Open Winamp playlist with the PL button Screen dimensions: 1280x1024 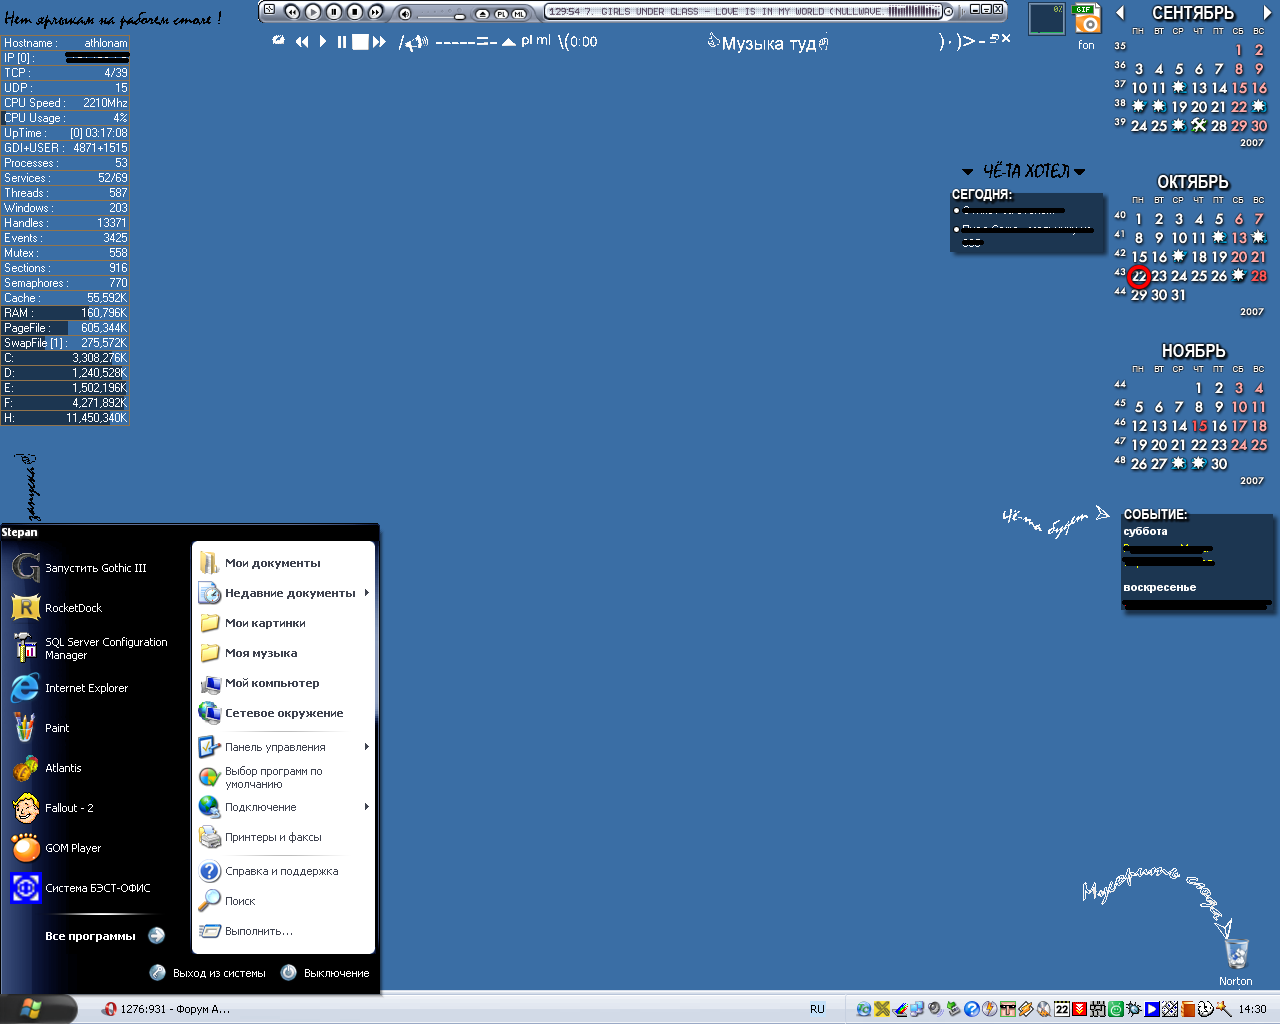tap(501, 13)
